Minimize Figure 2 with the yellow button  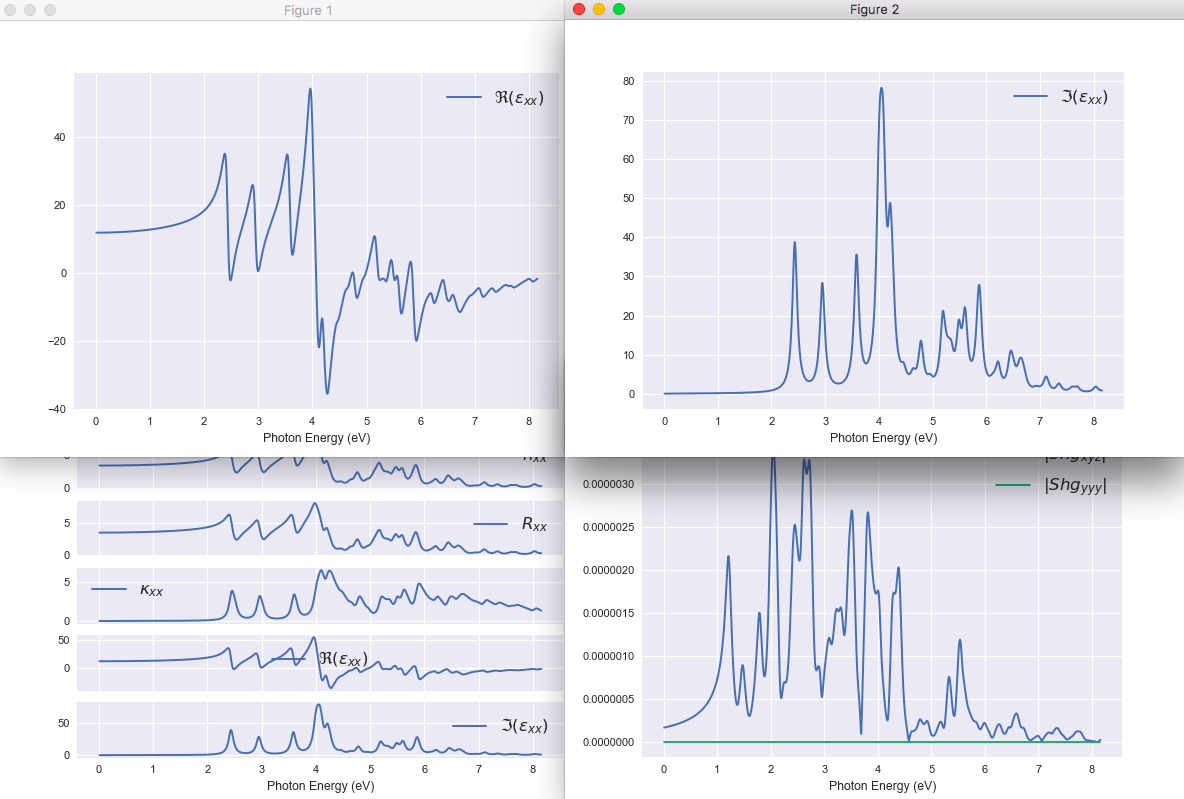click(599, 9)
